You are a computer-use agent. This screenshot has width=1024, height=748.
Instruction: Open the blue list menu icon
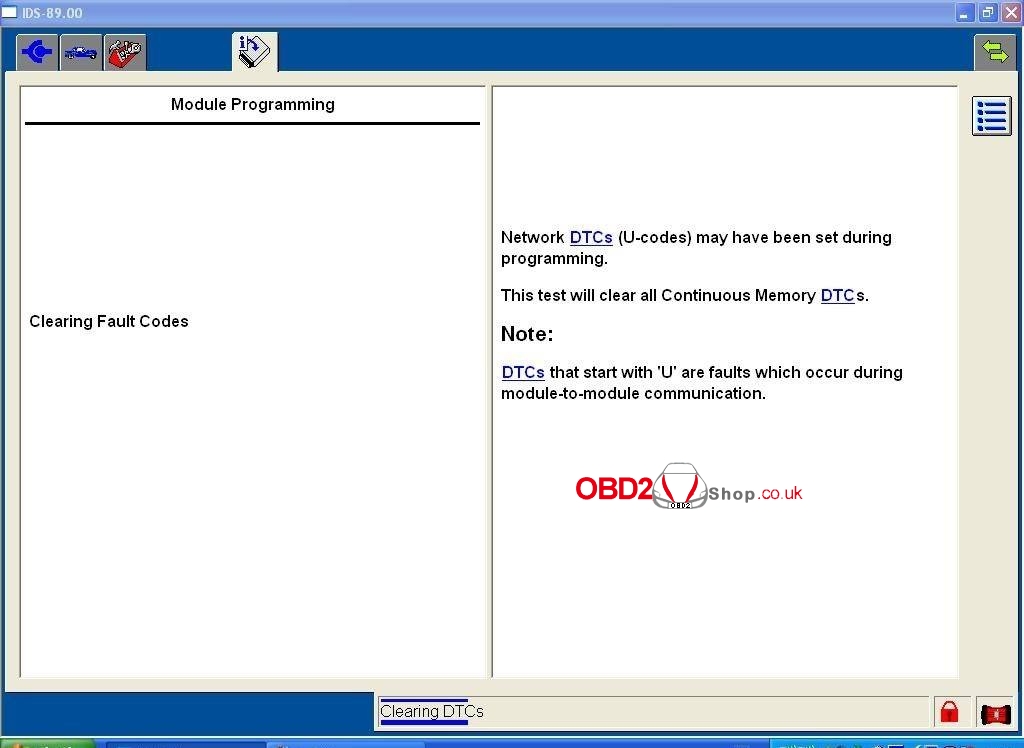991,116
